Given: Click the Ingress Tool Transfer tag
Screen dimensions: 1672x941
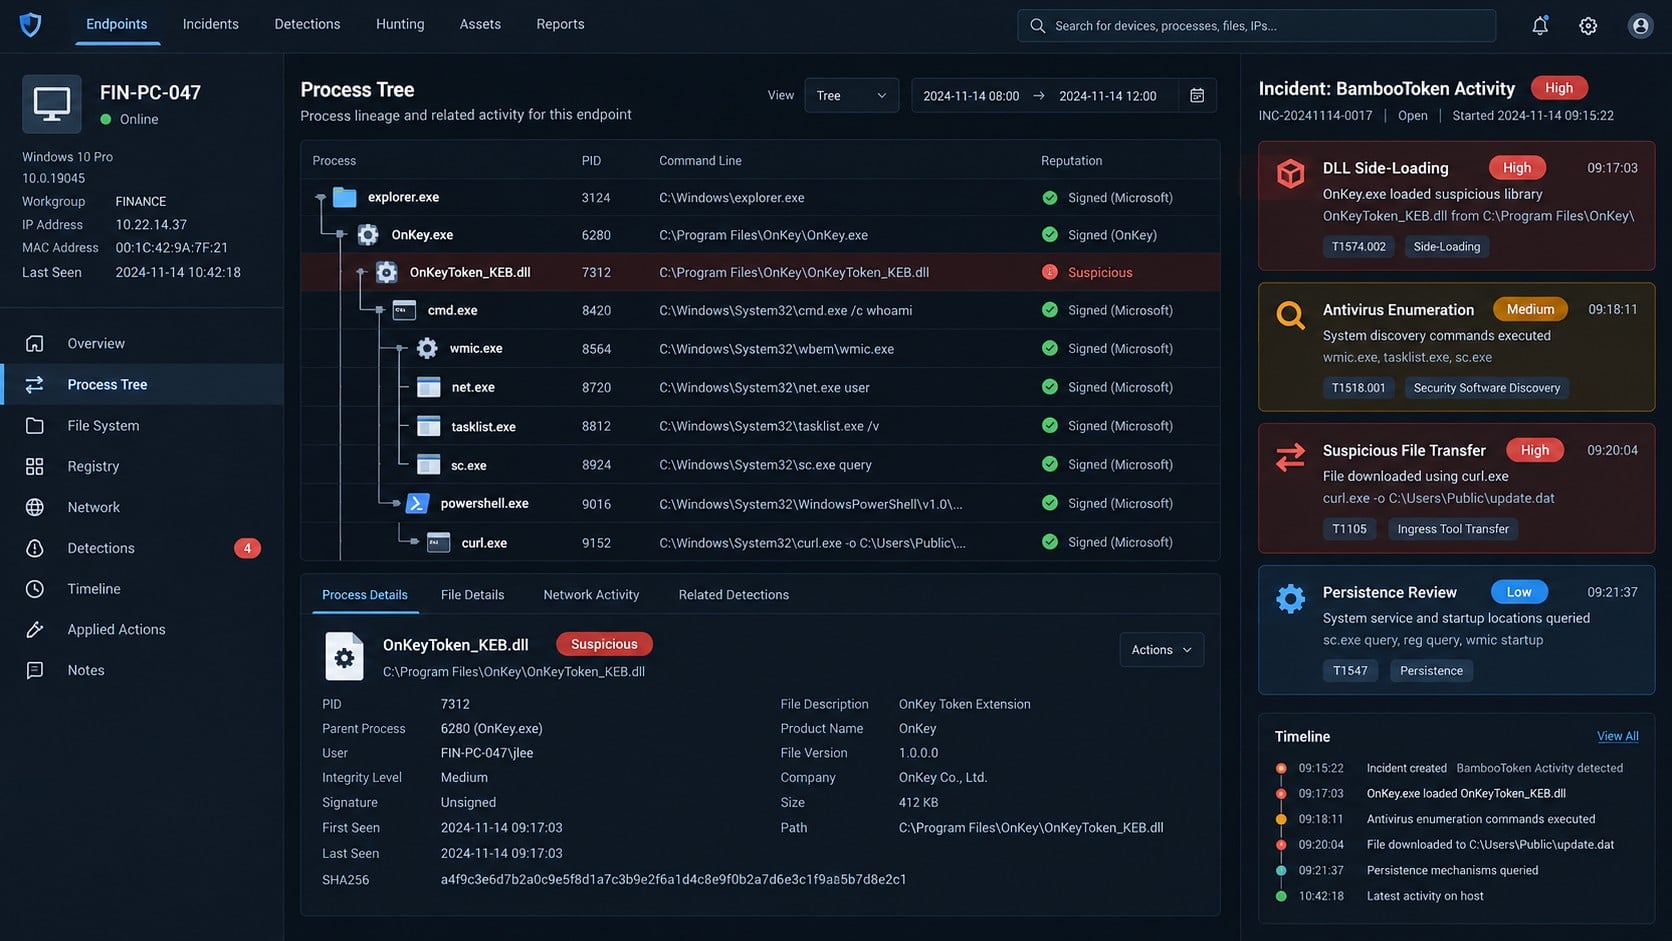Looking at the screenshot, I should (1452, 529).
